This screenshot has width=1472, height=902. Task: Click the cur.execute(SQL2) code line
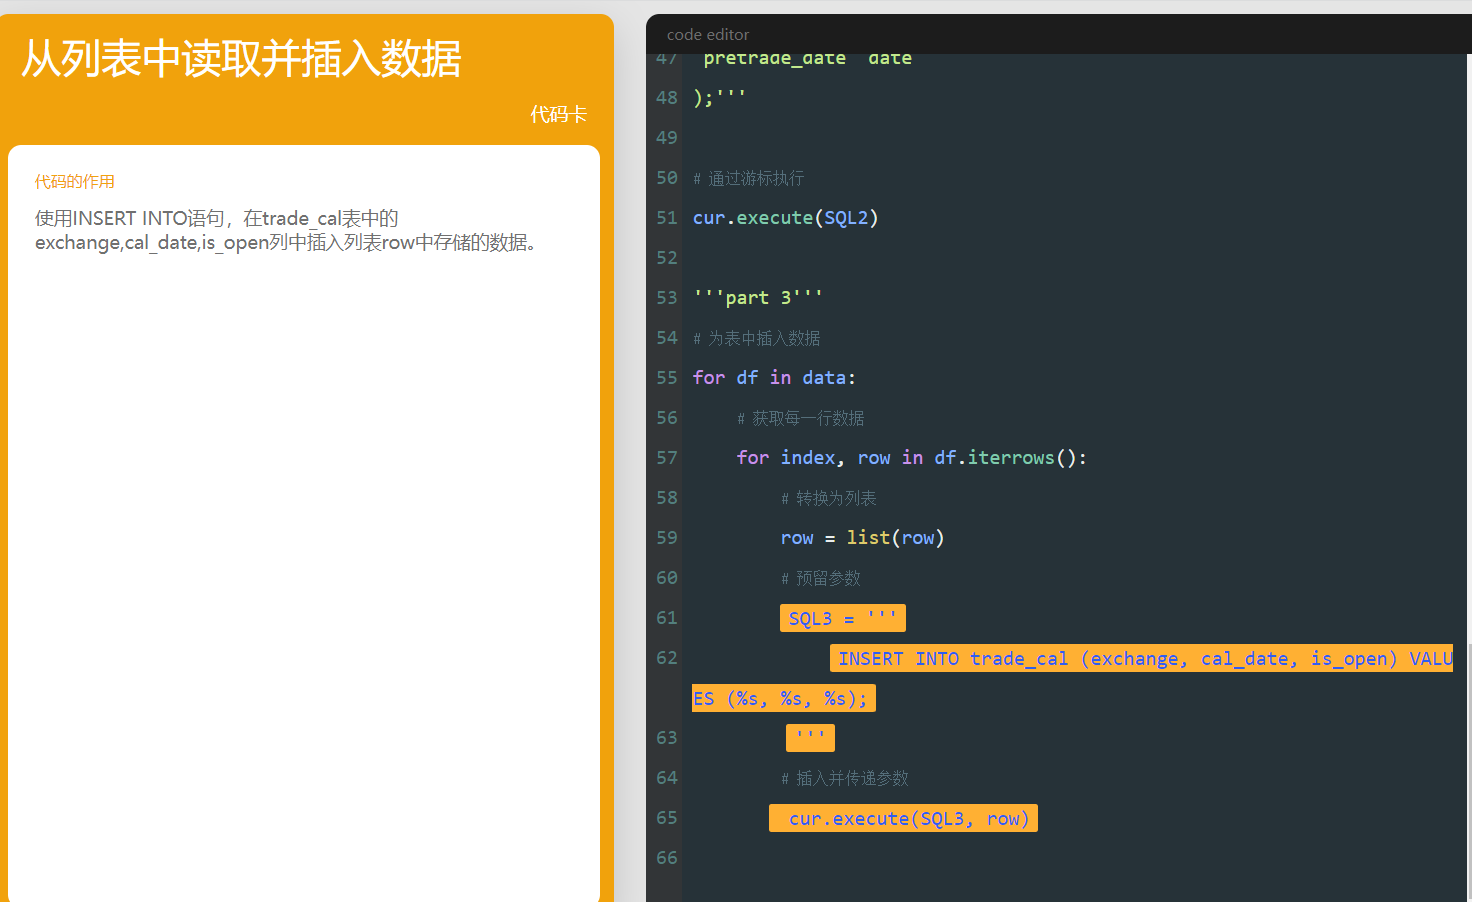(785, 218)
